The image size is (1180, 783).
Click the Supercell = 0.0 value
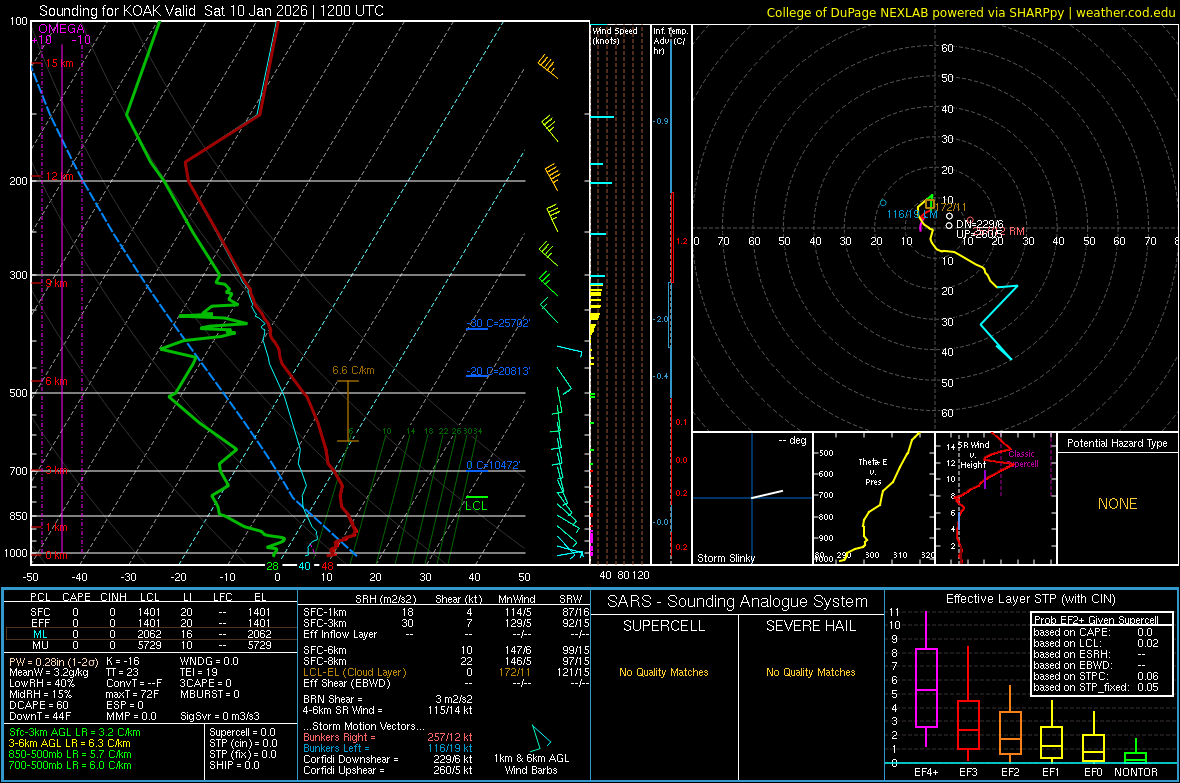coord(242,732)
